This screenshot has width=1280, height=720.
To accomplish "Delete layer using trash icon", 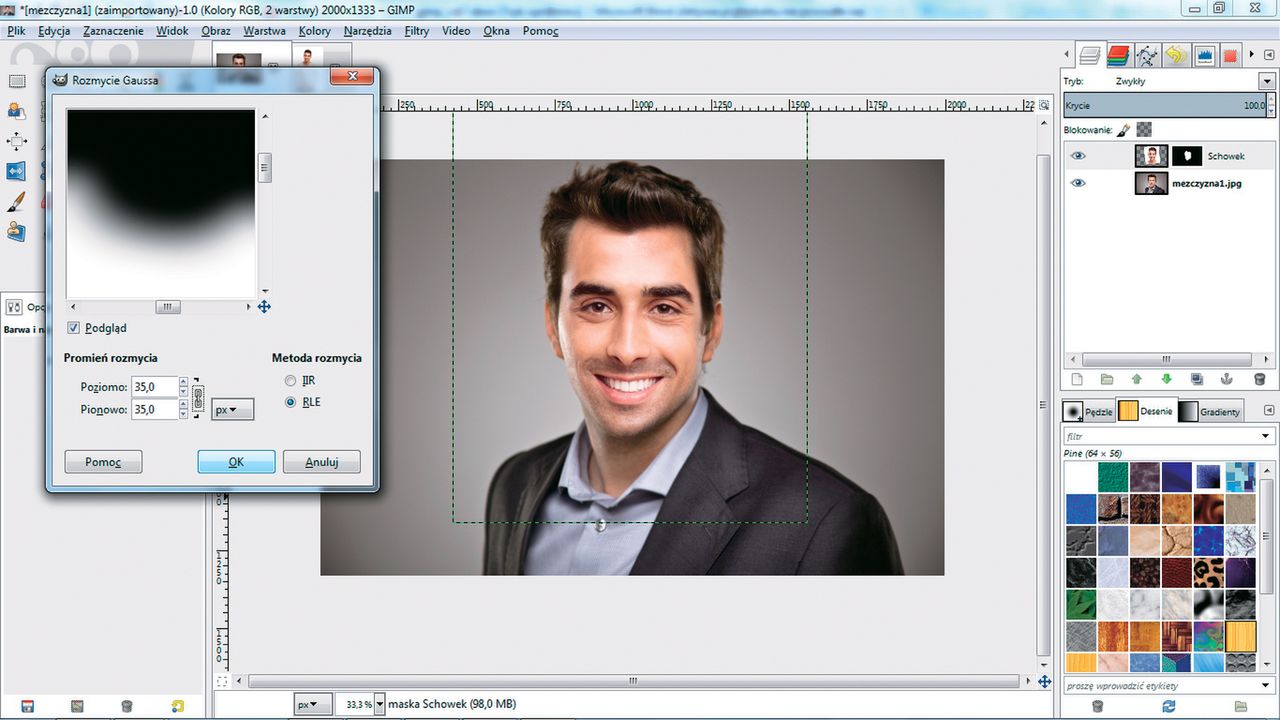I will (1259, 380).
